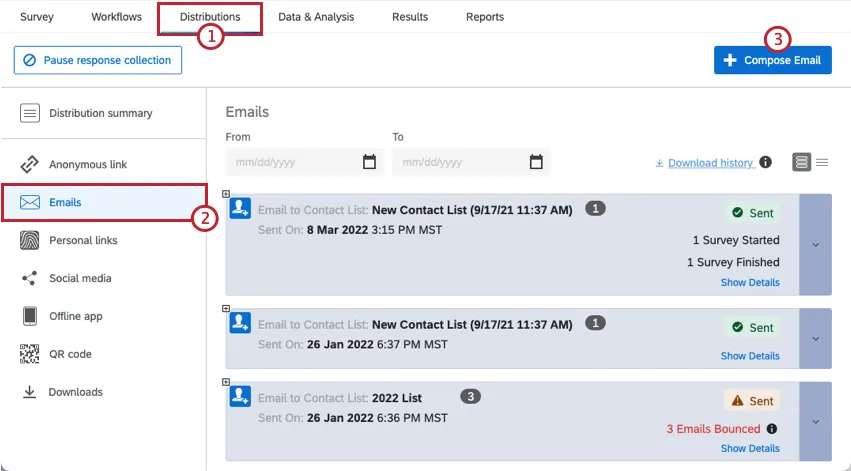Open dropdown arrow for 26 Jan 6:37 PM email
The image size is (851, 471).
(x=816, y=339)
